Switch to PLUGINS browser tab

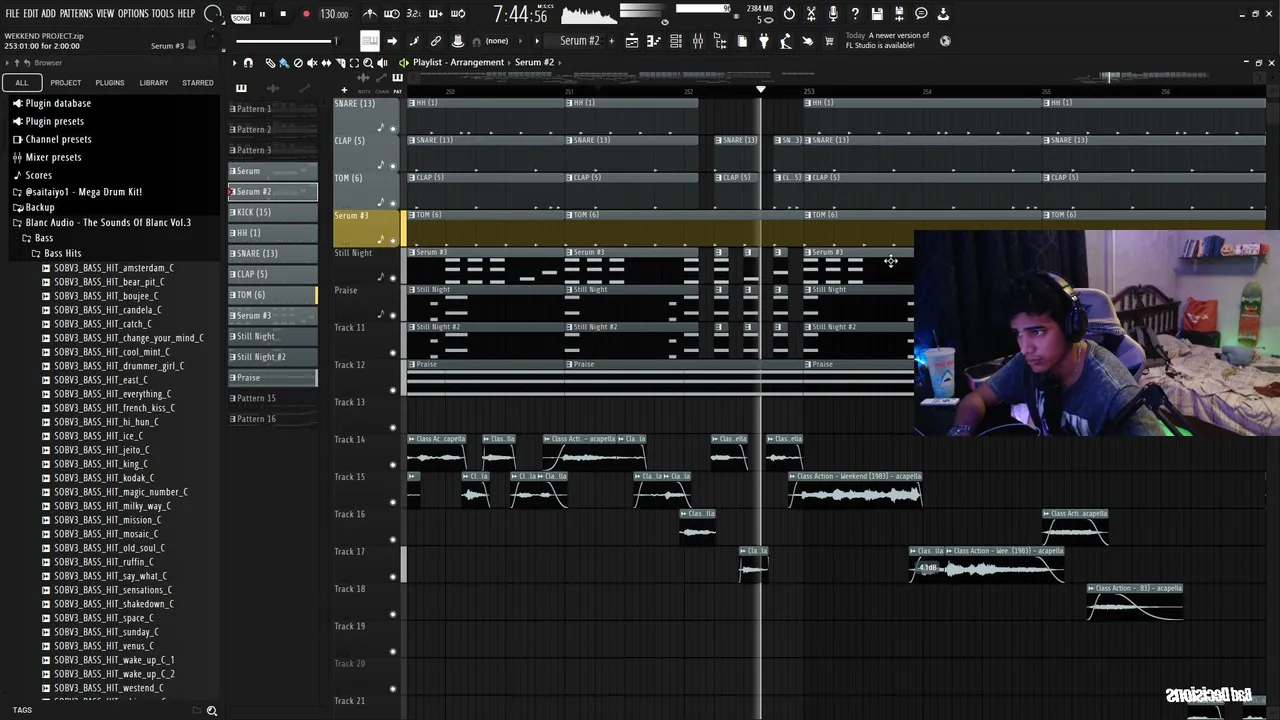tap(110, 82)
